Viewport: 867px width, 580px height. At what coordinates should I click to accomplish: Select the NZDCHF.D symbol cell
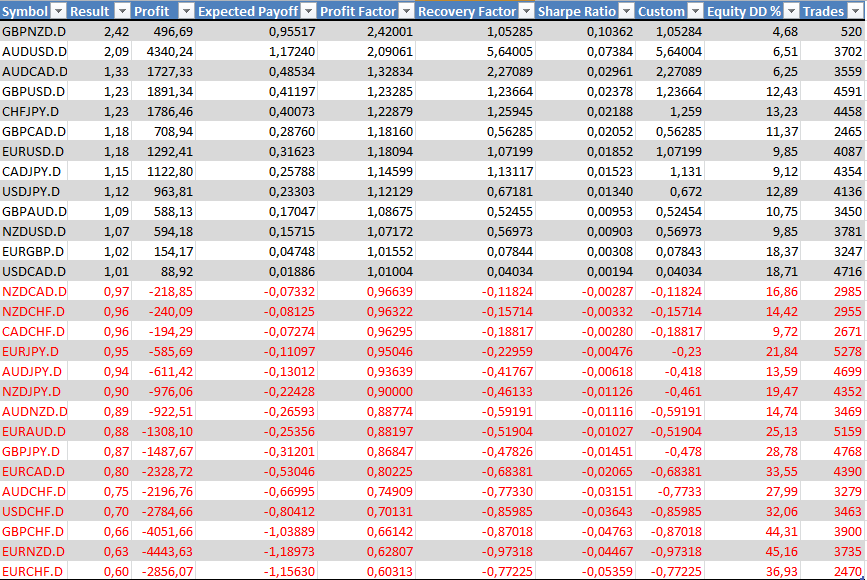pyautogui.click(x=34, y=311)
